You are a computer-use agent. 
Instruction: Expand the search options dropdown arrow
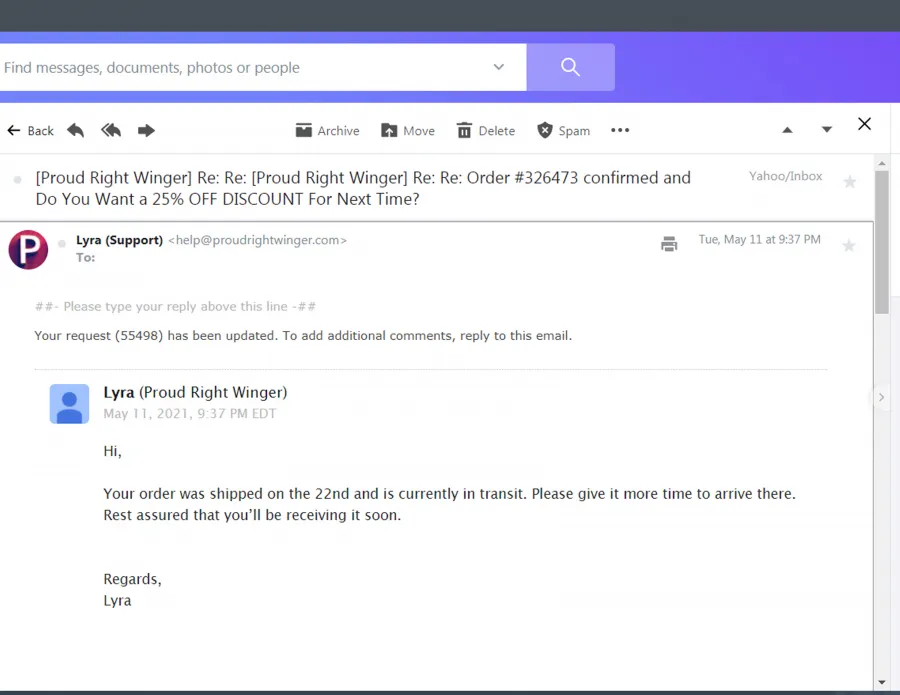click(x=499, y=67)
